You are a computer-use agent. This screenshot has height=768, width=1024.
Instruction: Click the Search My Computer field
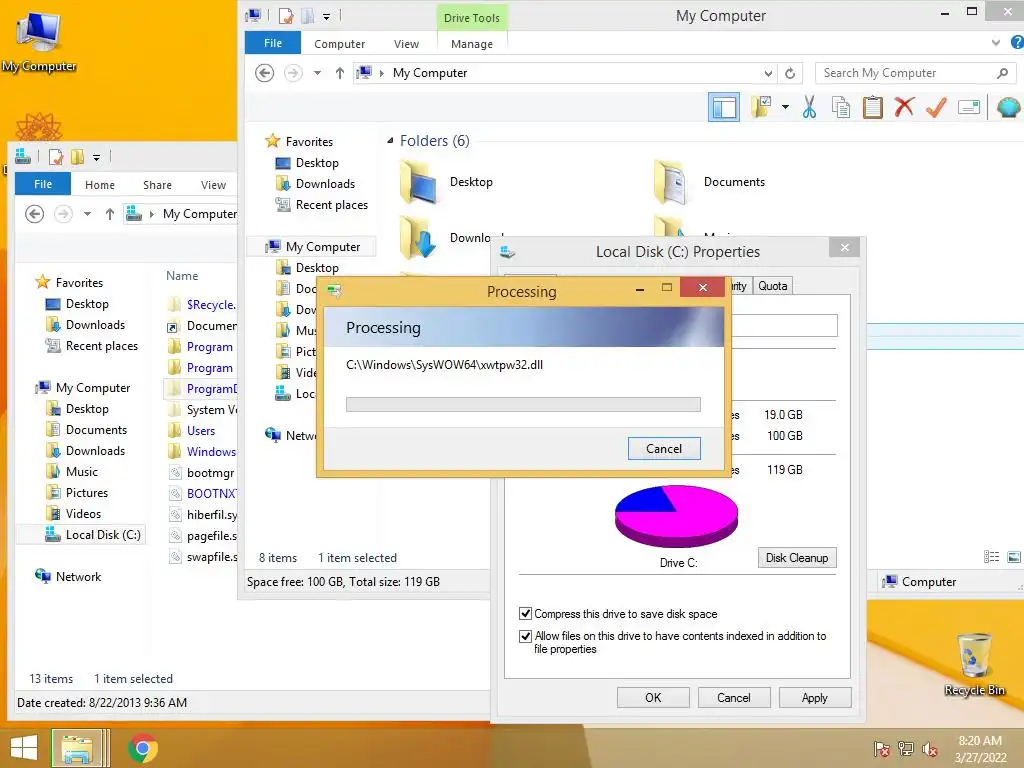point(908,73)
